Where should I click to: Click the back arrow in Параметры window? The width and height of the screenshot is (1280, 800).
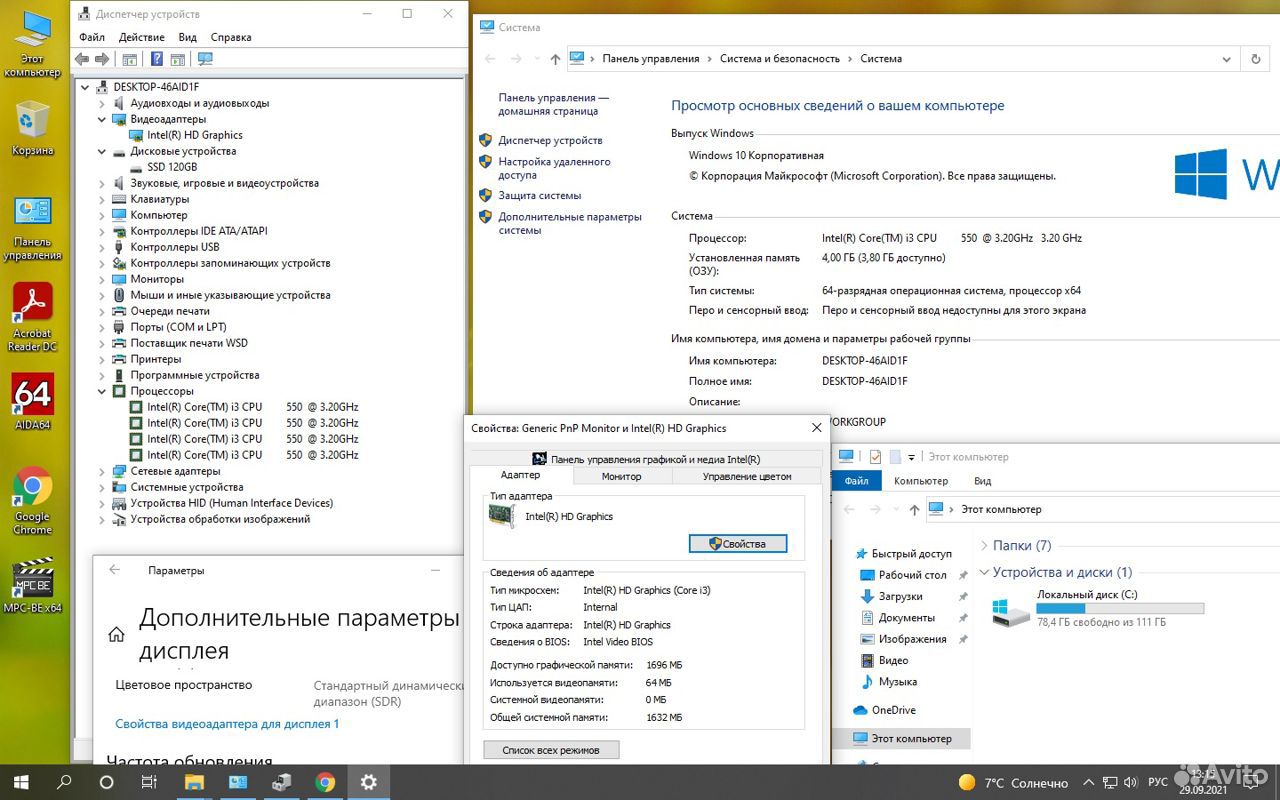click(114, 570)
